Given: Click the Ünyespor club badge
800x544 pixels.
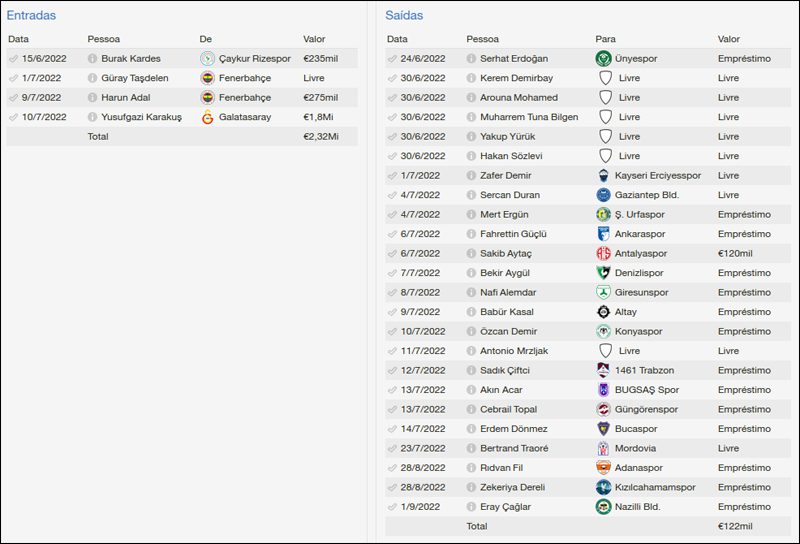Looking at the screenshot, I should [x=603, y=59].
